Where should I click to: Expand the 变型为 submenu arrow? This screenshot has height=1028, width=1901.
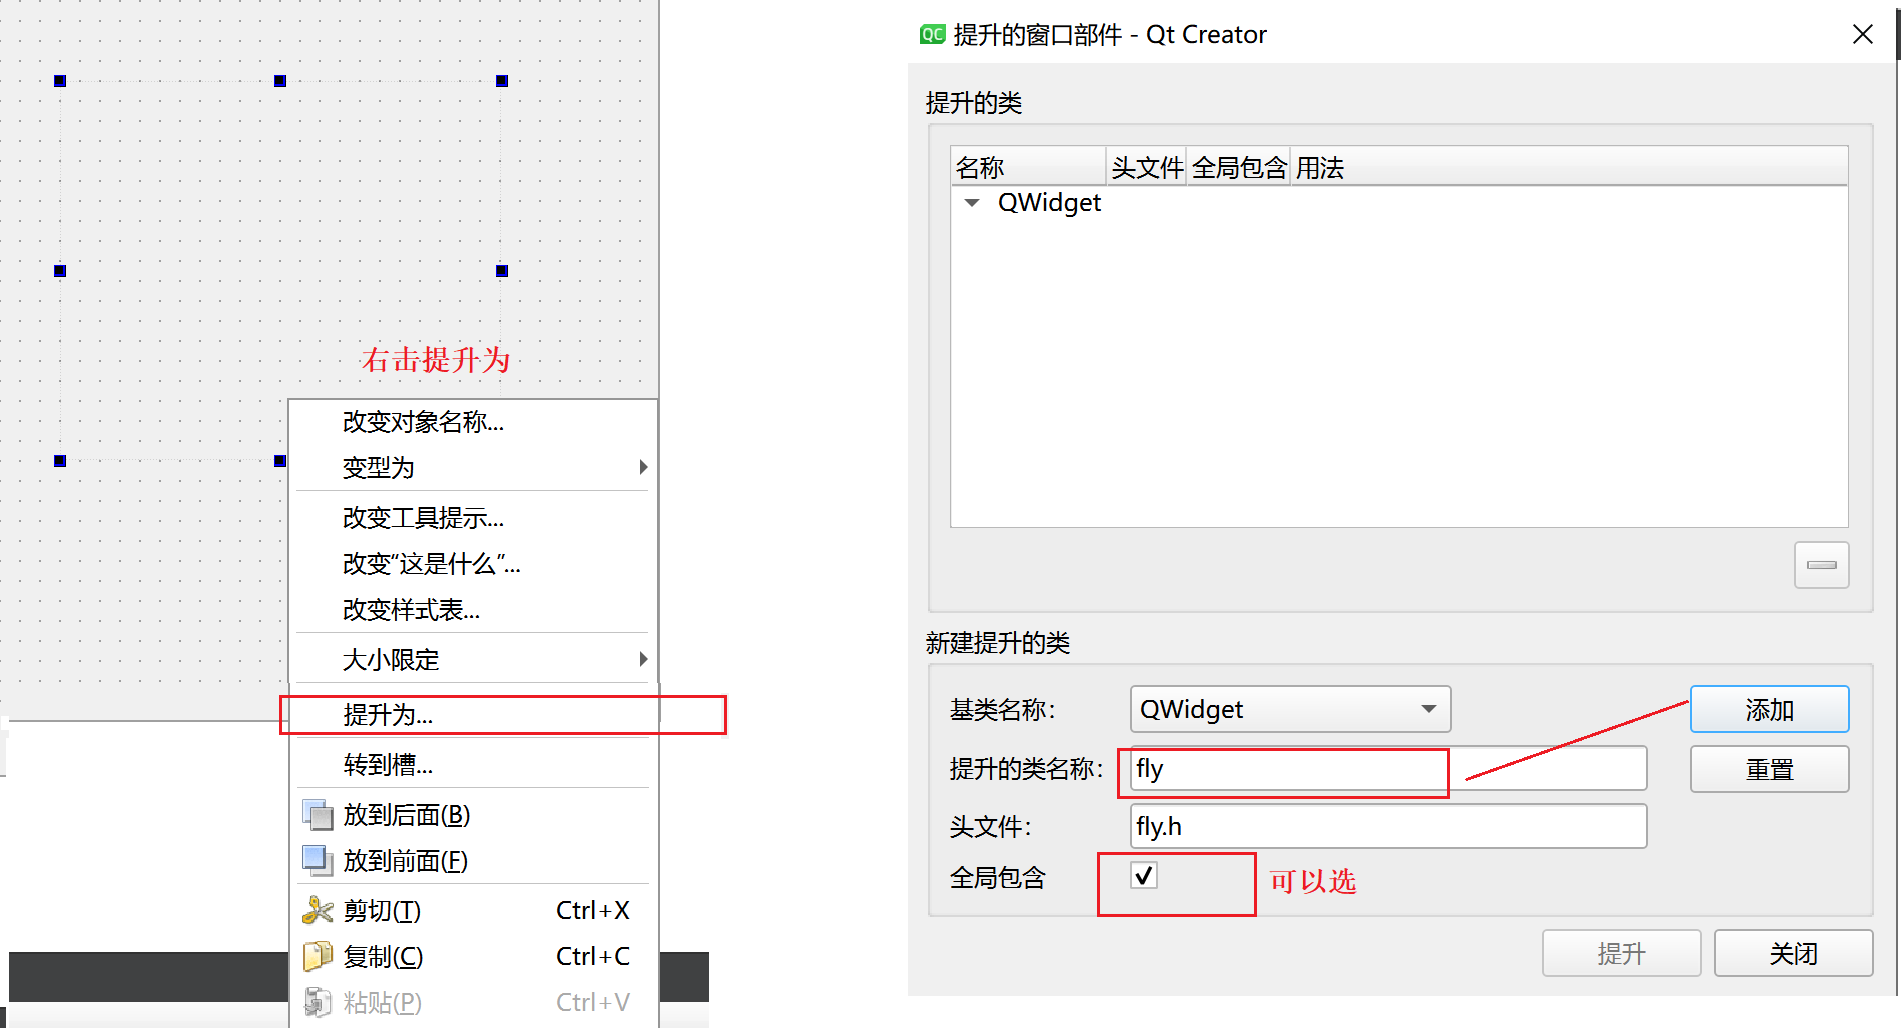[x=643, y=467]
